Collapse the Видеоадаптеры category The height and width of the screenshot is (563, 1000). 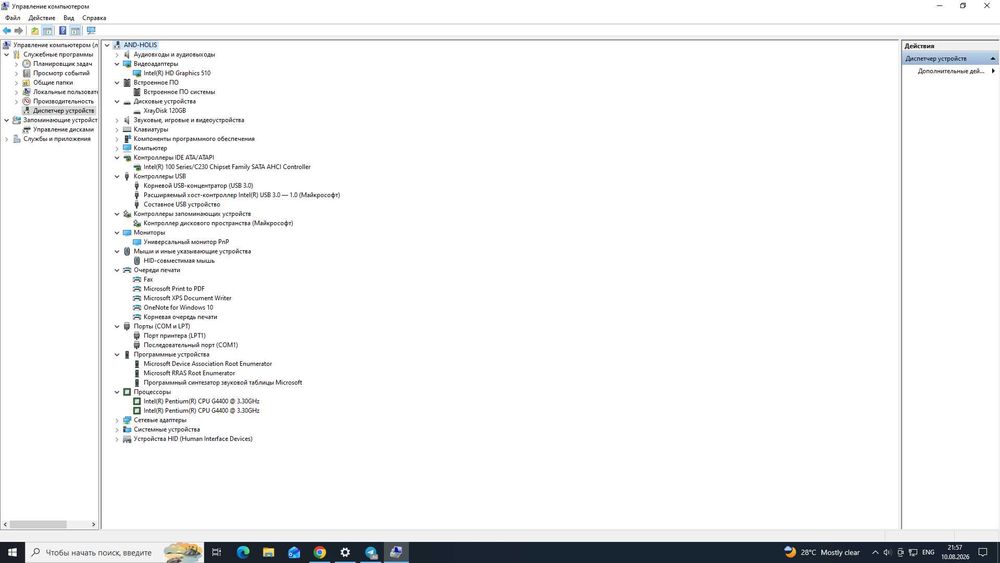click(x=117, y=64)
